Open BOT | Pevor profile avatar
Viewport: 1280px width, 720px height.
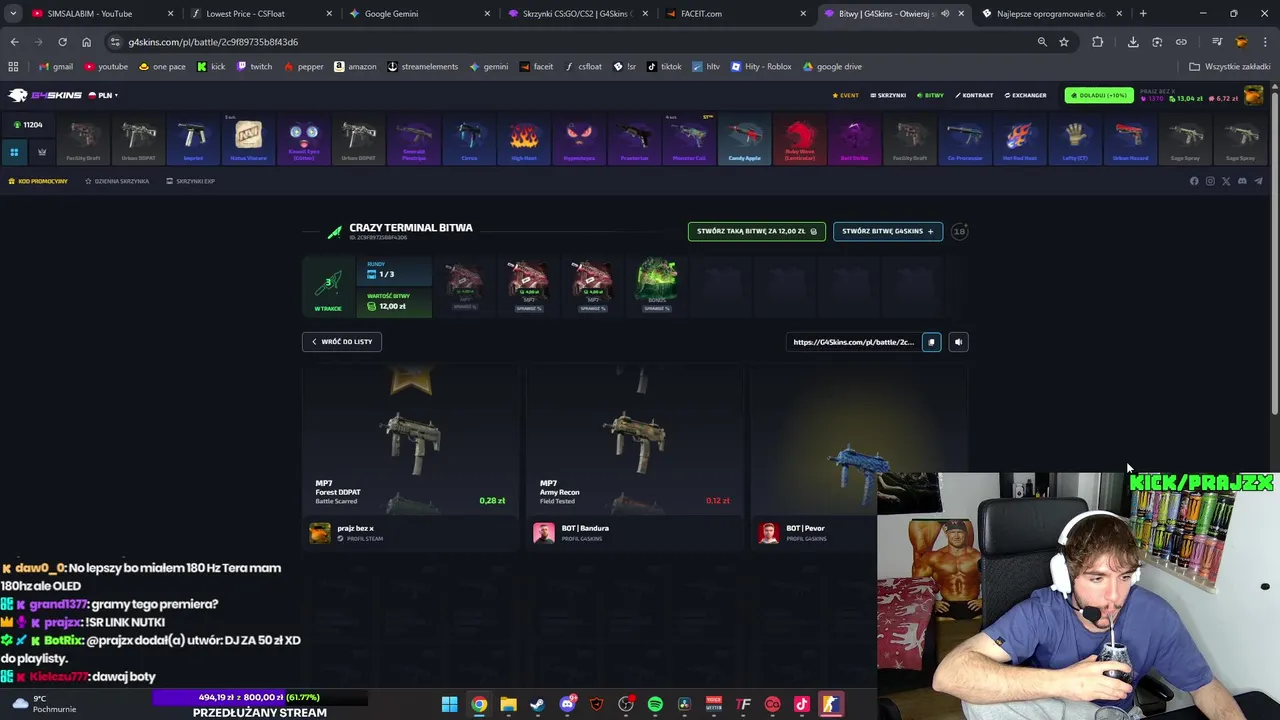pyautogui.click(x=768, y=533)
